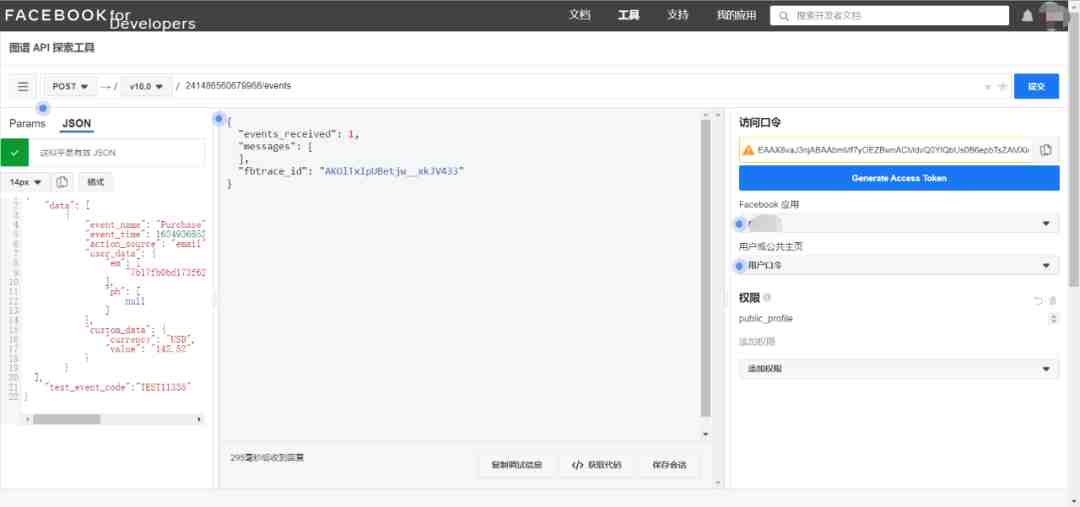The image size is (1080, 507).
Task: Click the editor scrollbar left arrow
Action: pyautogui.click(x=28, y=420)
